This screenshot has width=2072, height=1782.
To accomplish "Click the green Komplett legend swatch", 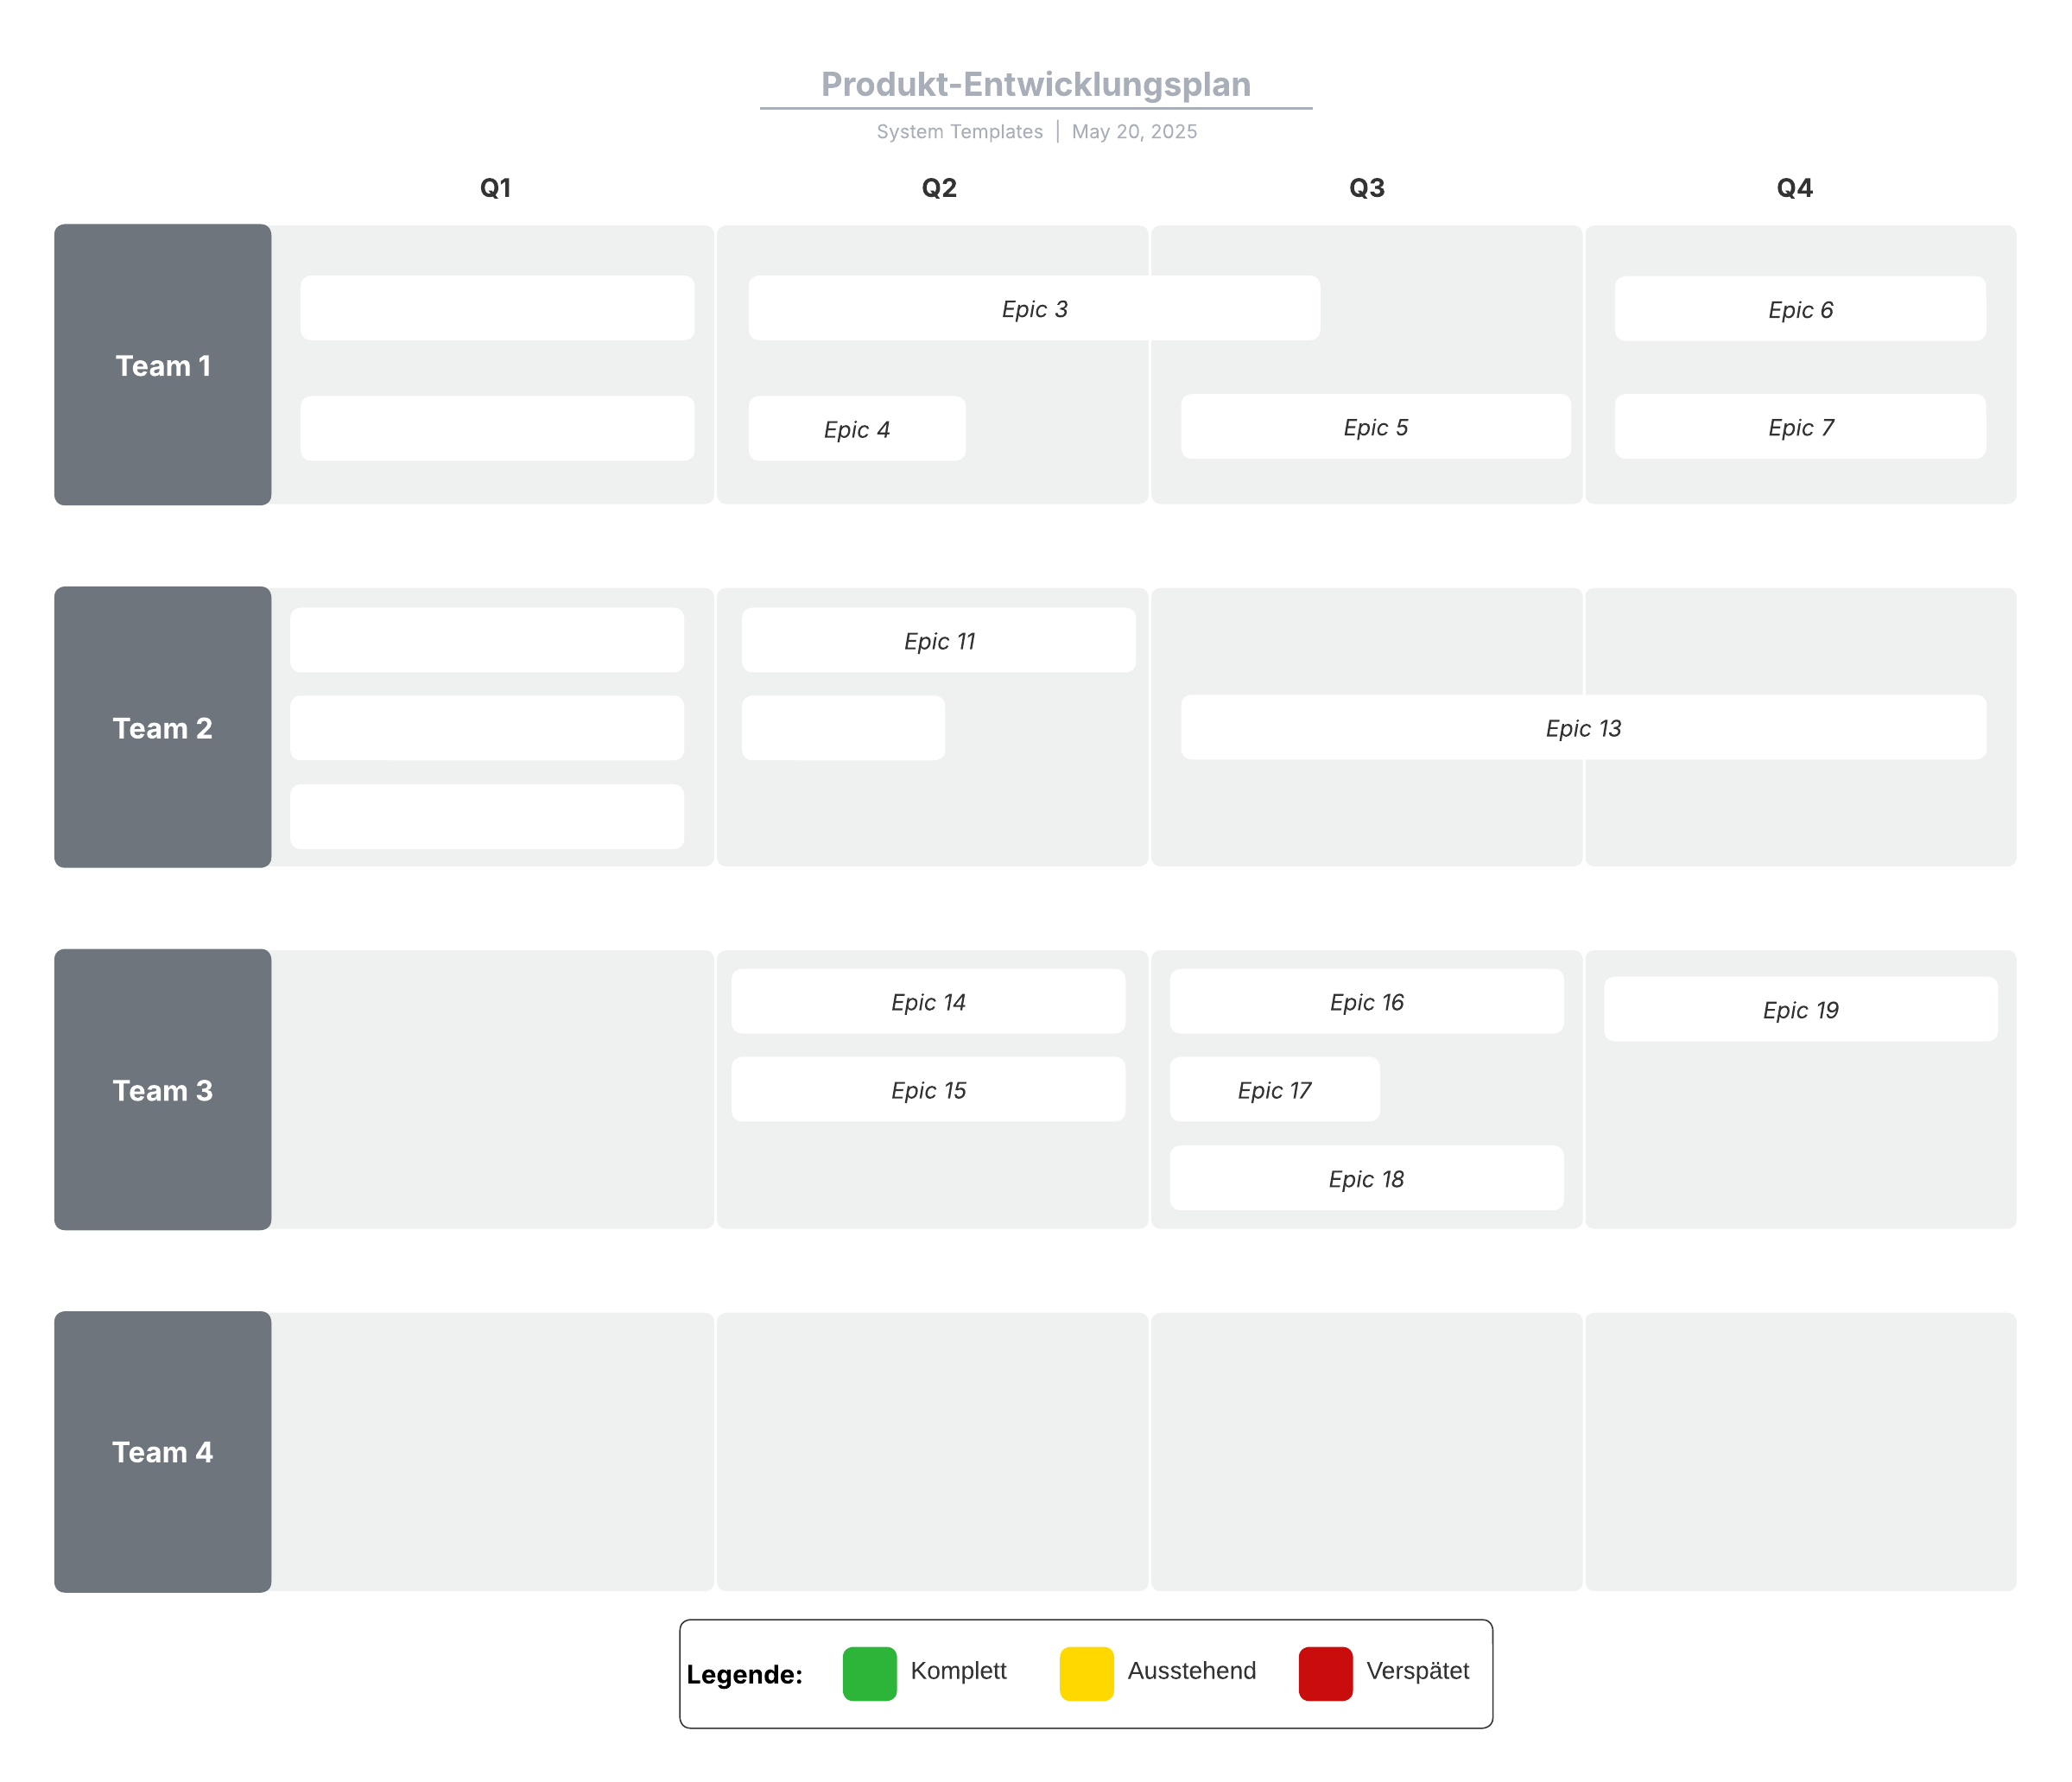I will (869, 1673).
